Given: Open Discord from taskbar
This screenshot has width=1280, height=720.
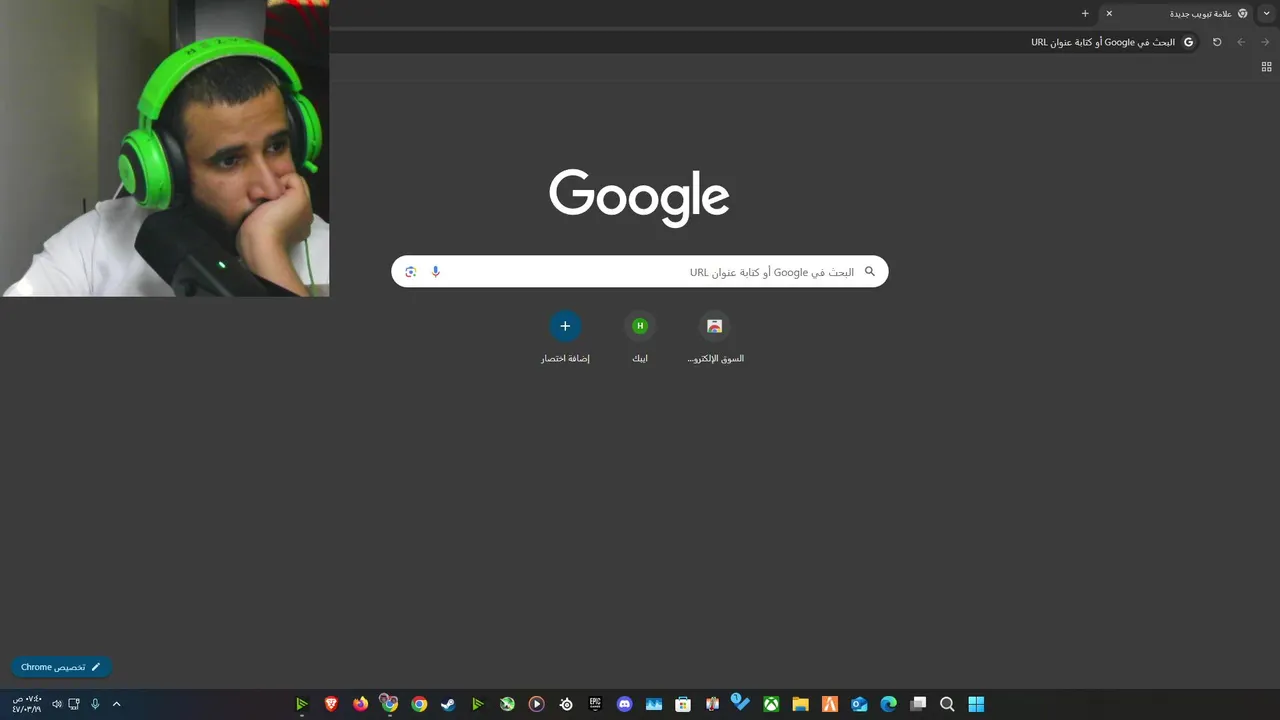Looking at the screenshot, I should click(x=625, y=704).
